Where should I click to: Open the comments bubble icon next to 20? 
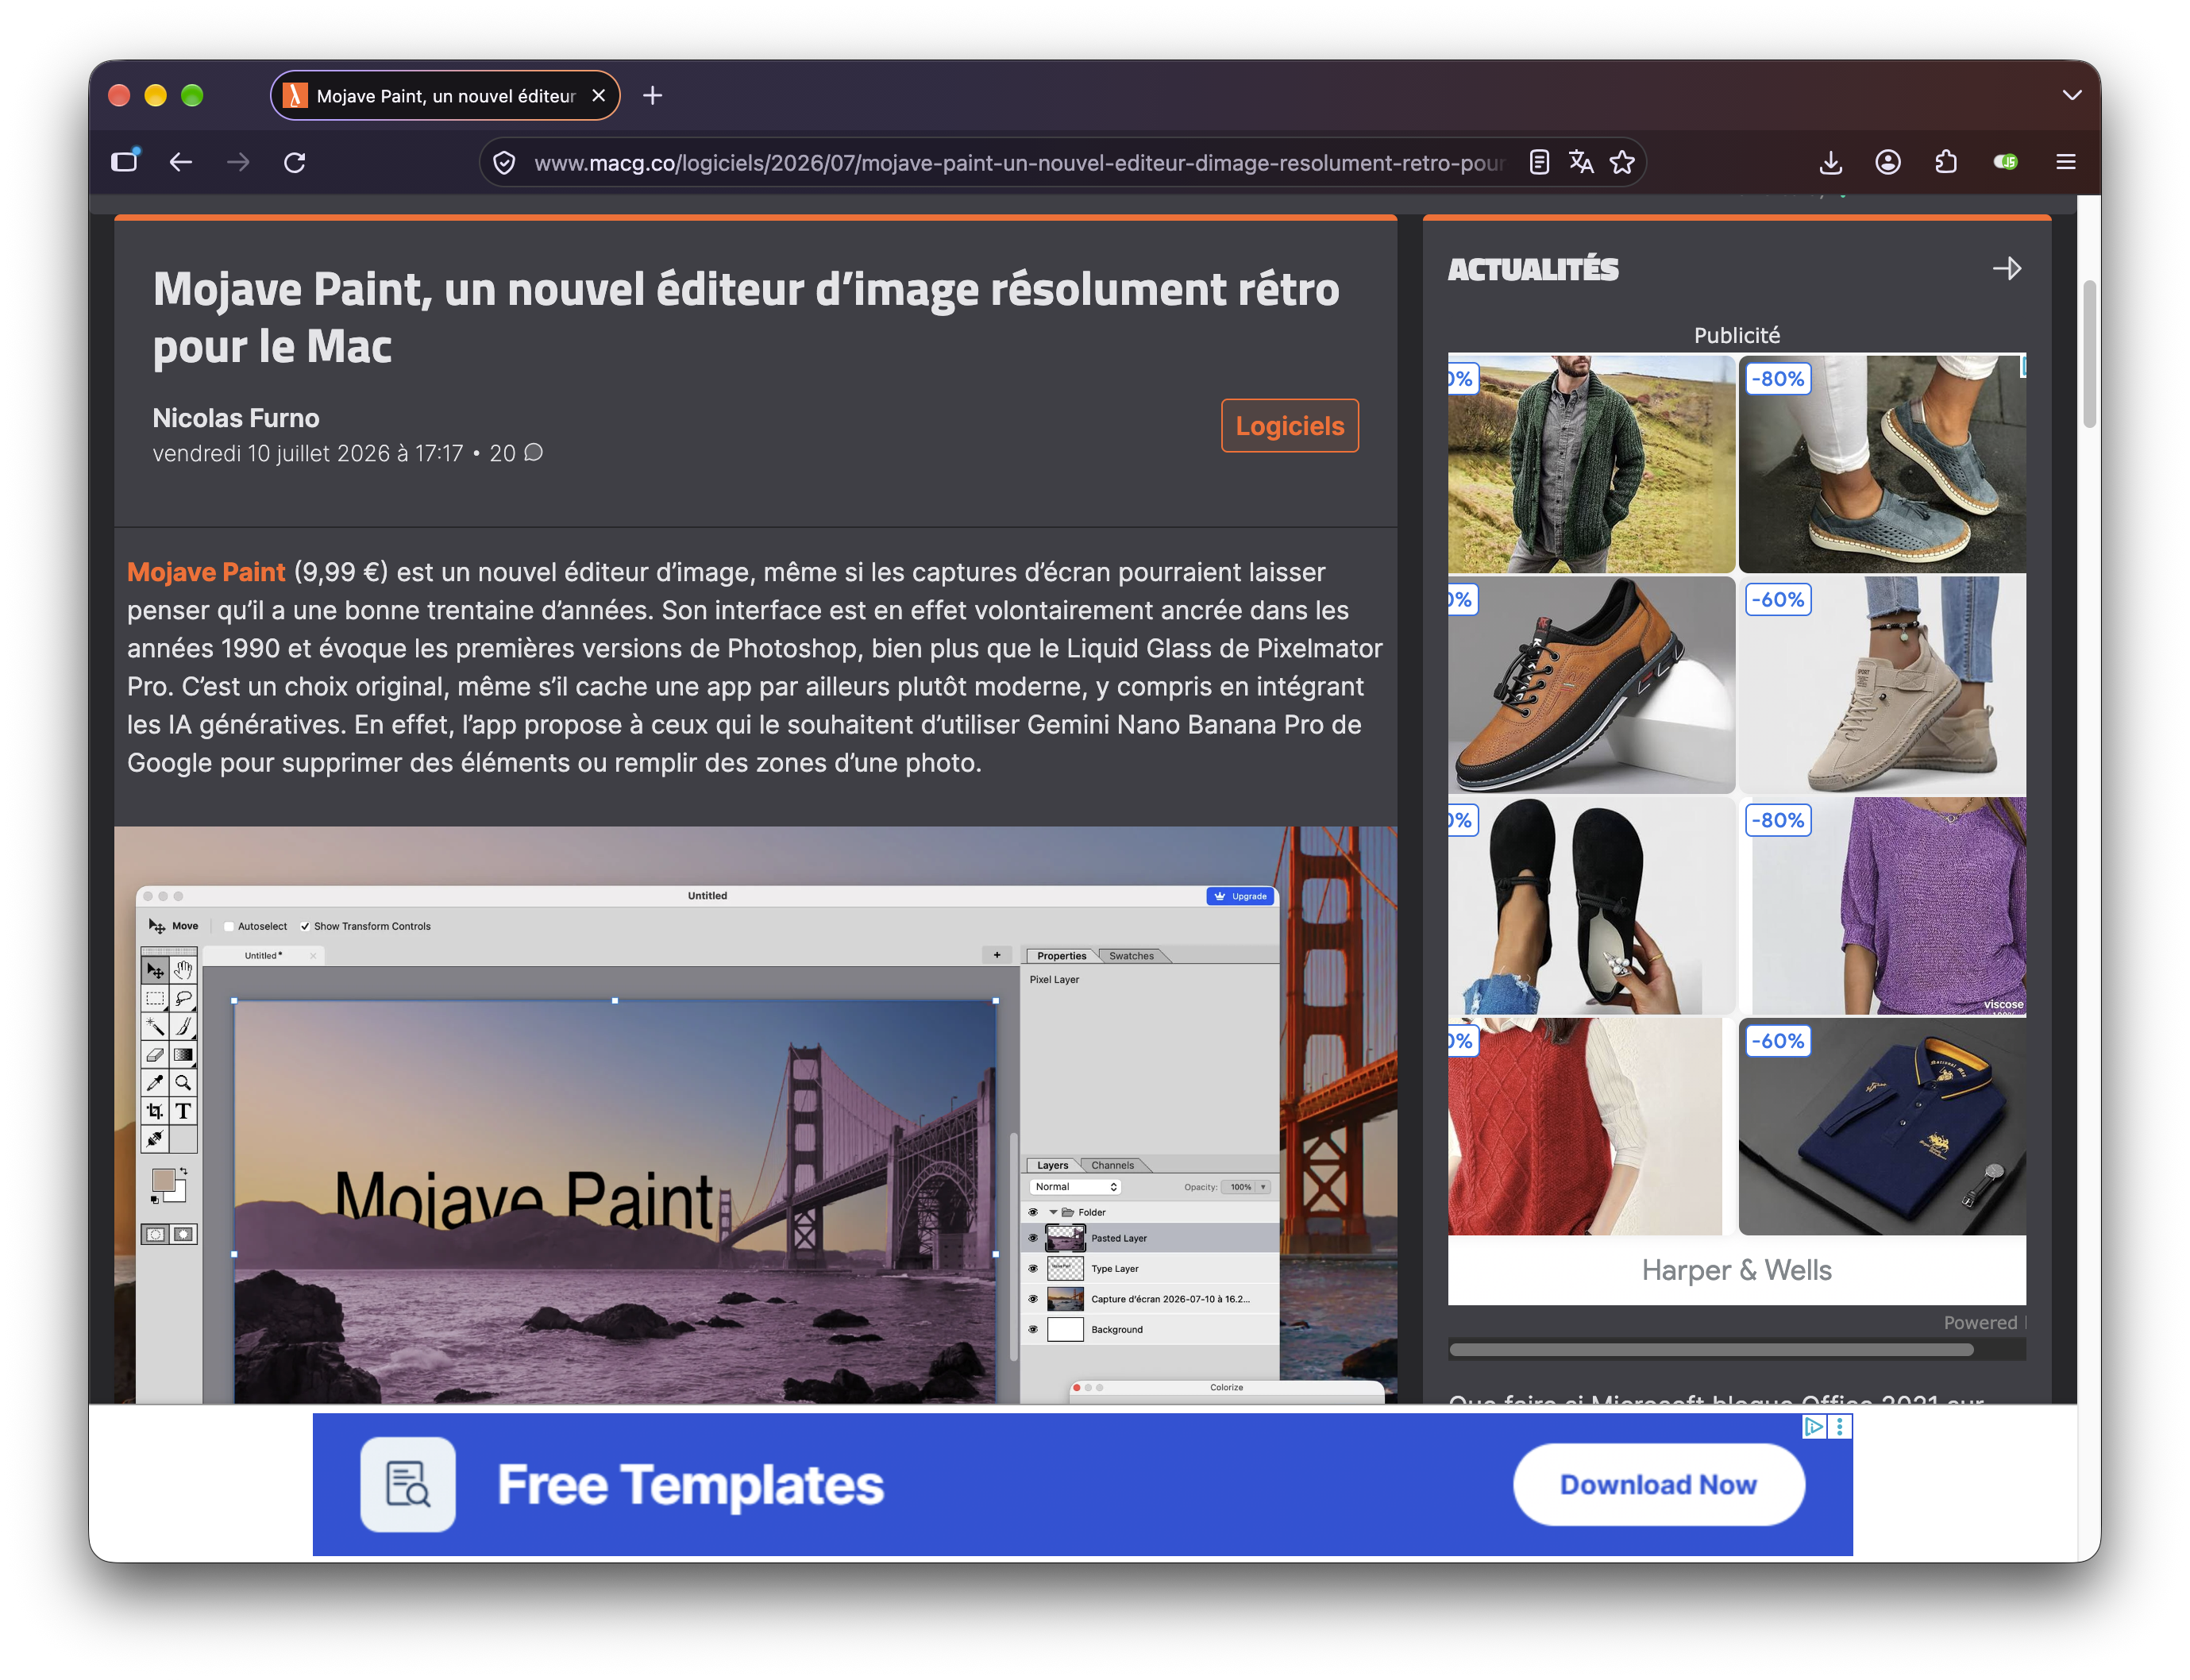[534, 452]
